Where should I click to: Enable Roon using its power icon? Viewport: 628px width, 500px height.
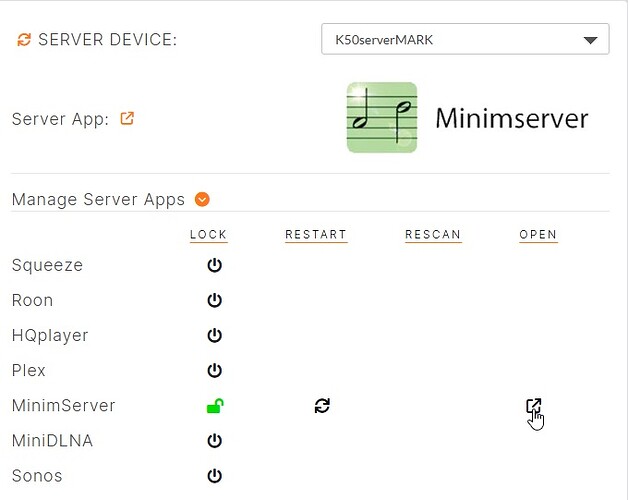coord(214,300)
